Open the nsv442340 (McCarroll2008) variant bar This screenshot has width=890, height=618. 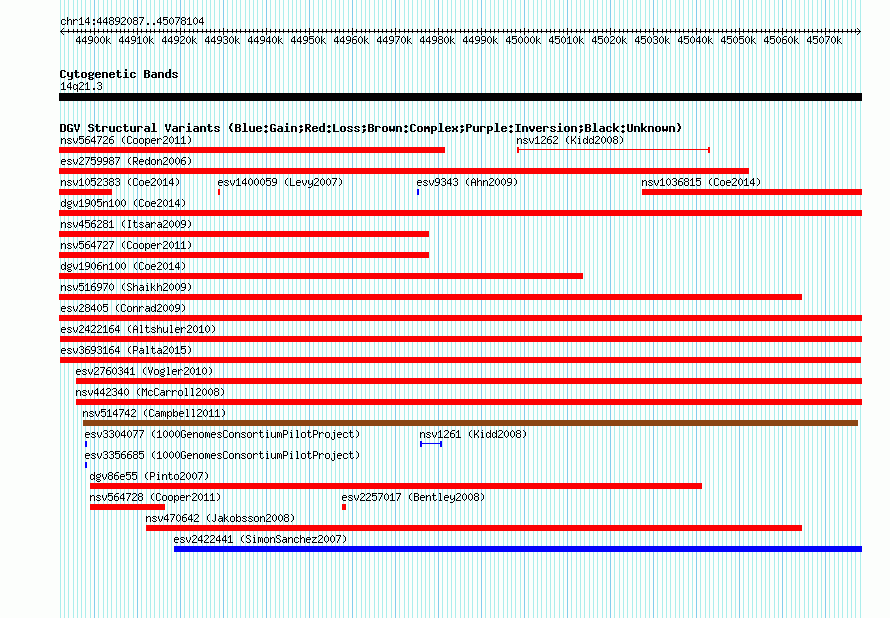click(469, 402)
